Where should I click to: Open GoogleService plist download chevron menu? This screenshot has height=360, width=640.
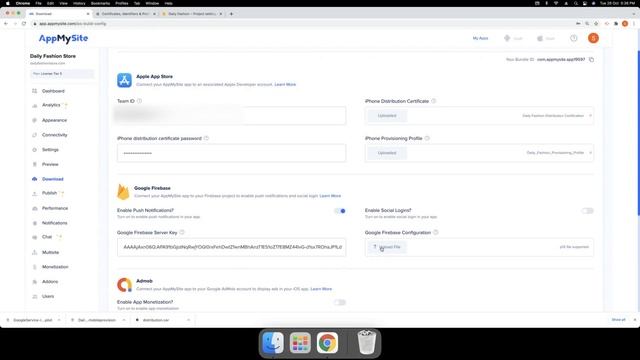(59, 320)
